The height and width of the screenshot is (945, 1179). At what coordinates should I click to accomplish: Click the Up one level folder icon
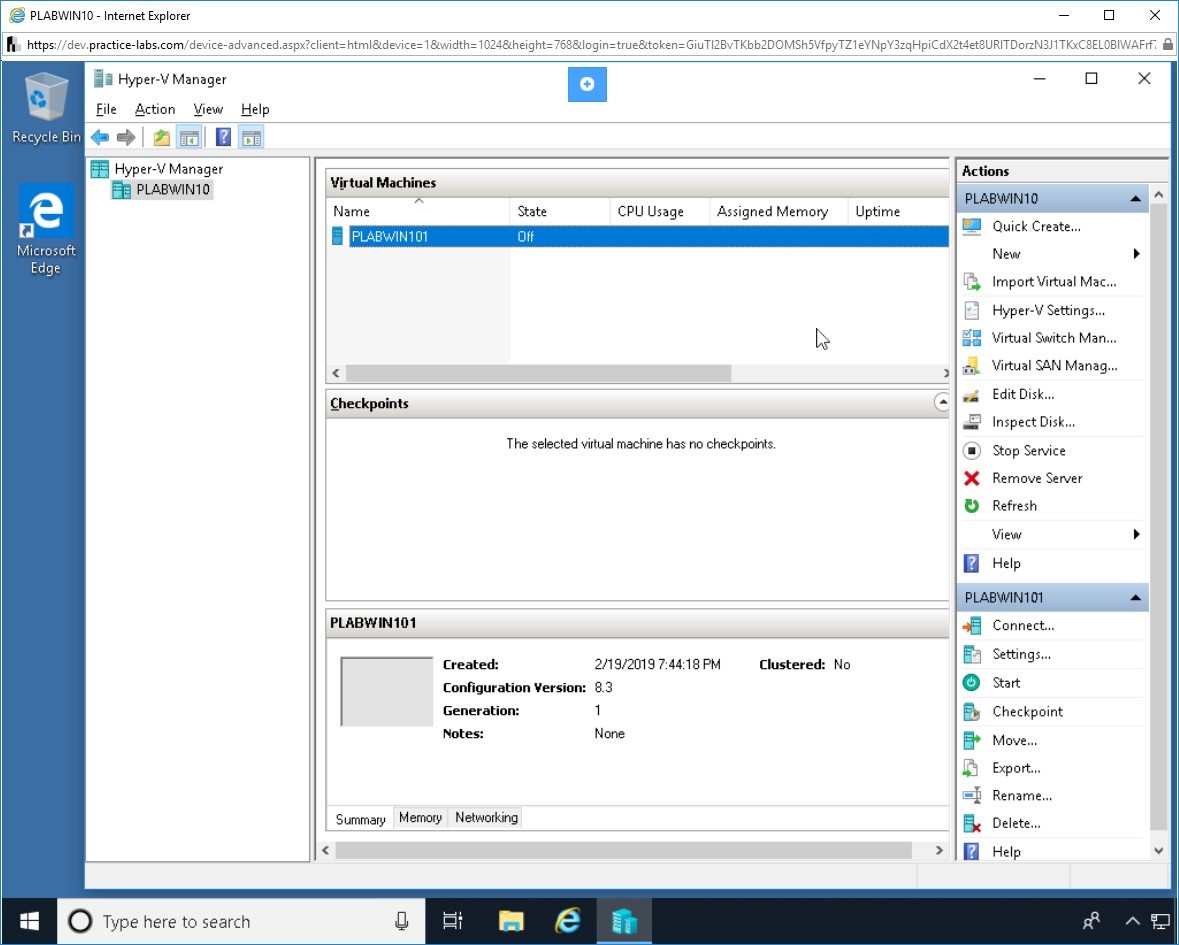(x=161, y=138)
